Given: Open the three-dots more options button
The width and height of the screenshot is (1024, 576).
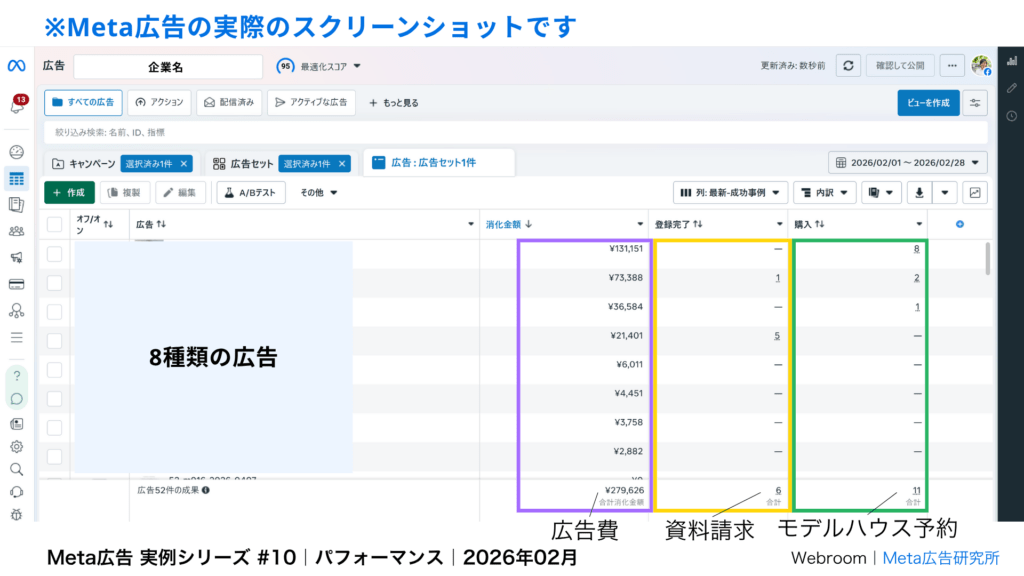Looking at the screenshot, I should 952,65.
